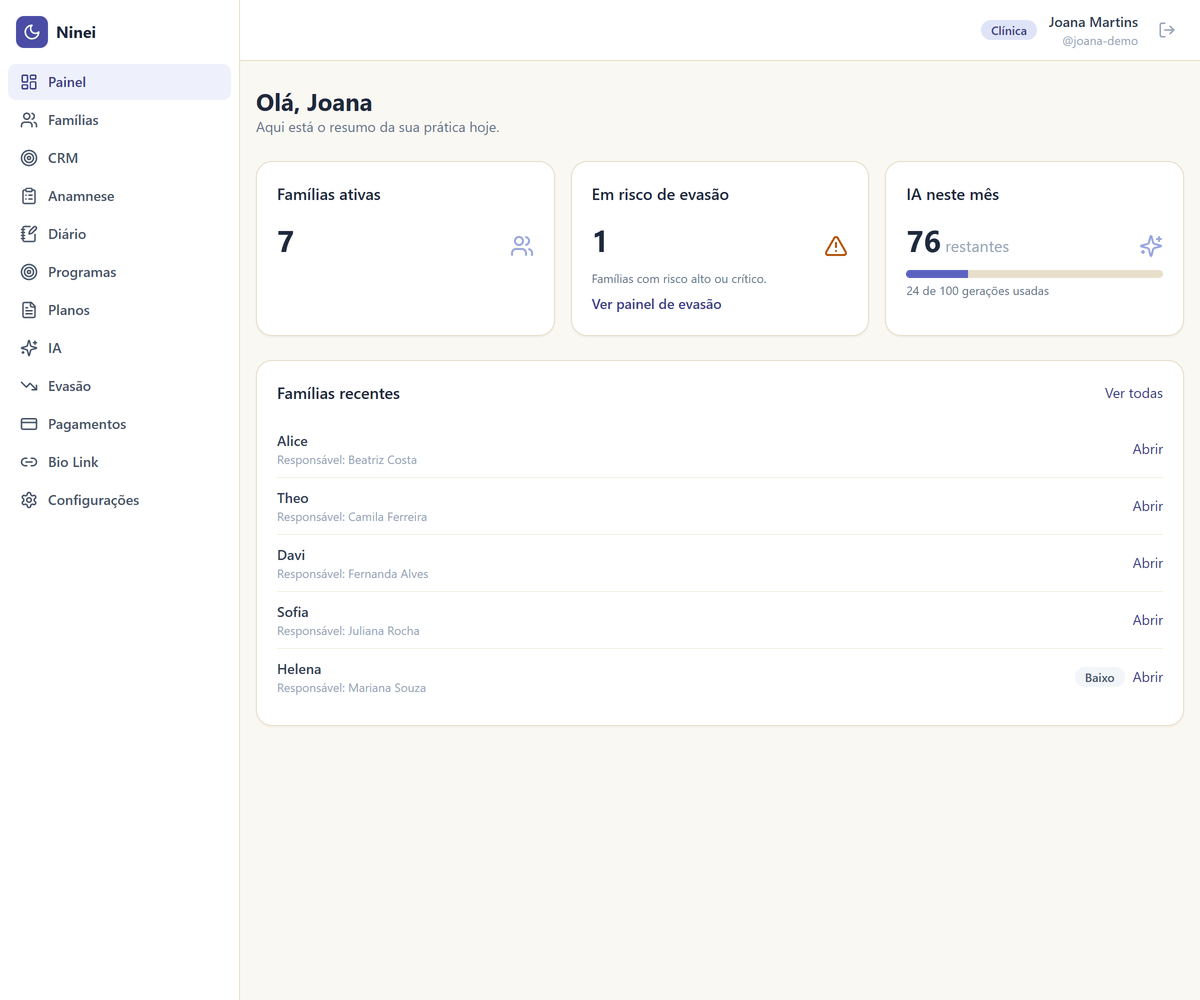
Task: Click the Configurações gear icon
Action: [29, 500]
